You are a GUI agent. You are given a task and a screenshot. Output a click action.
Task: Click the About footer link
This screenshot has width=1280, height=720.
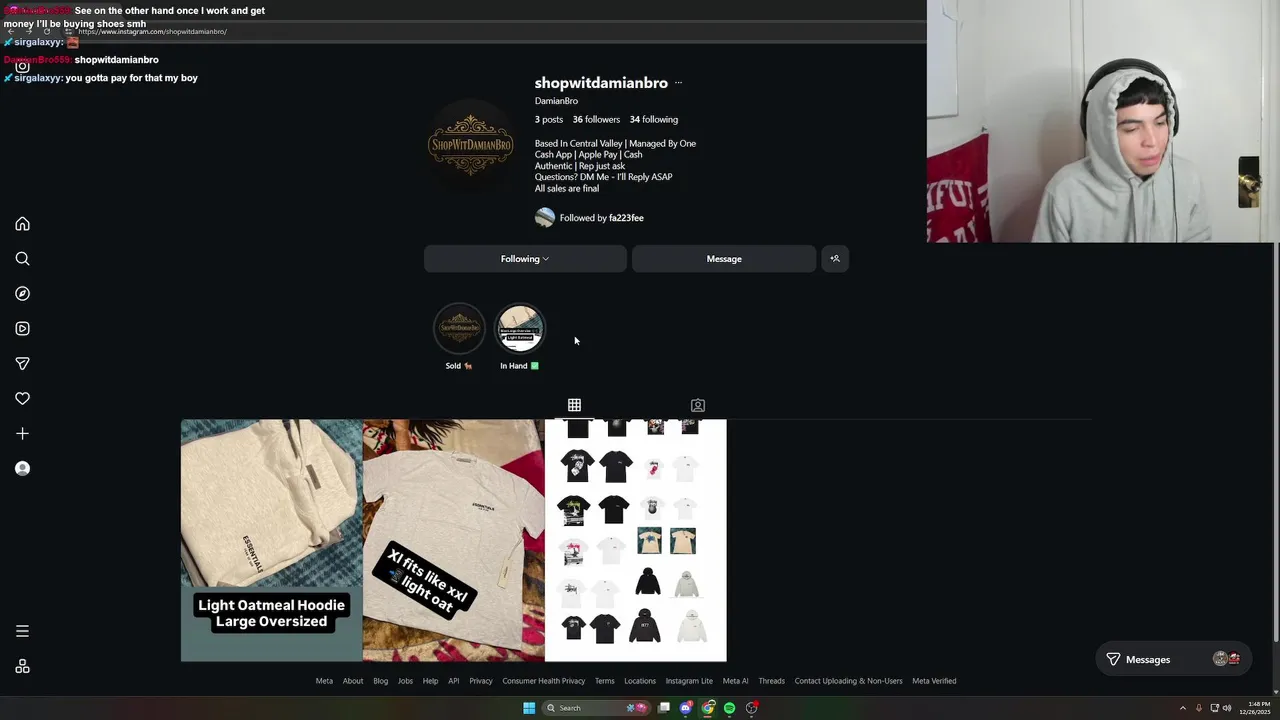click(353, 681)
